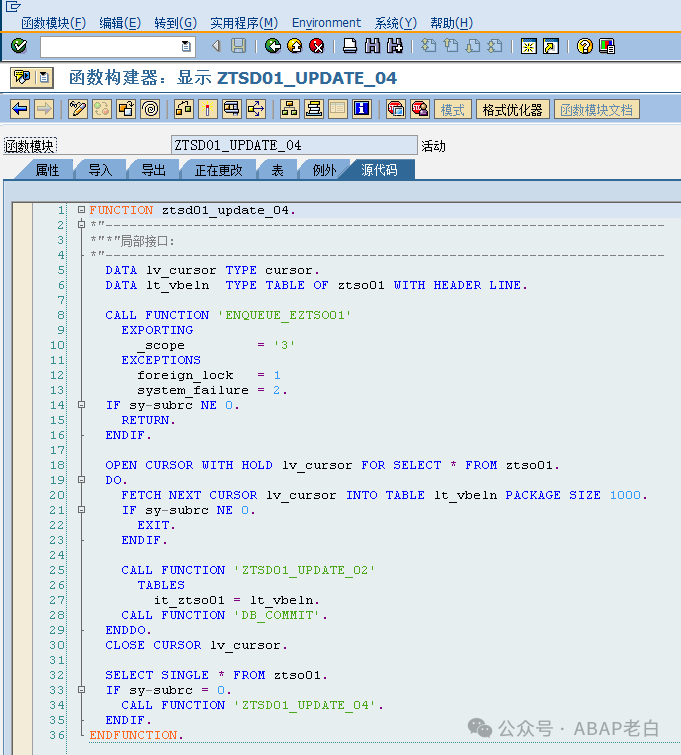Open the 函数模块(F) menu
Screen dimensions: 681x755
[x=53, y=23]
